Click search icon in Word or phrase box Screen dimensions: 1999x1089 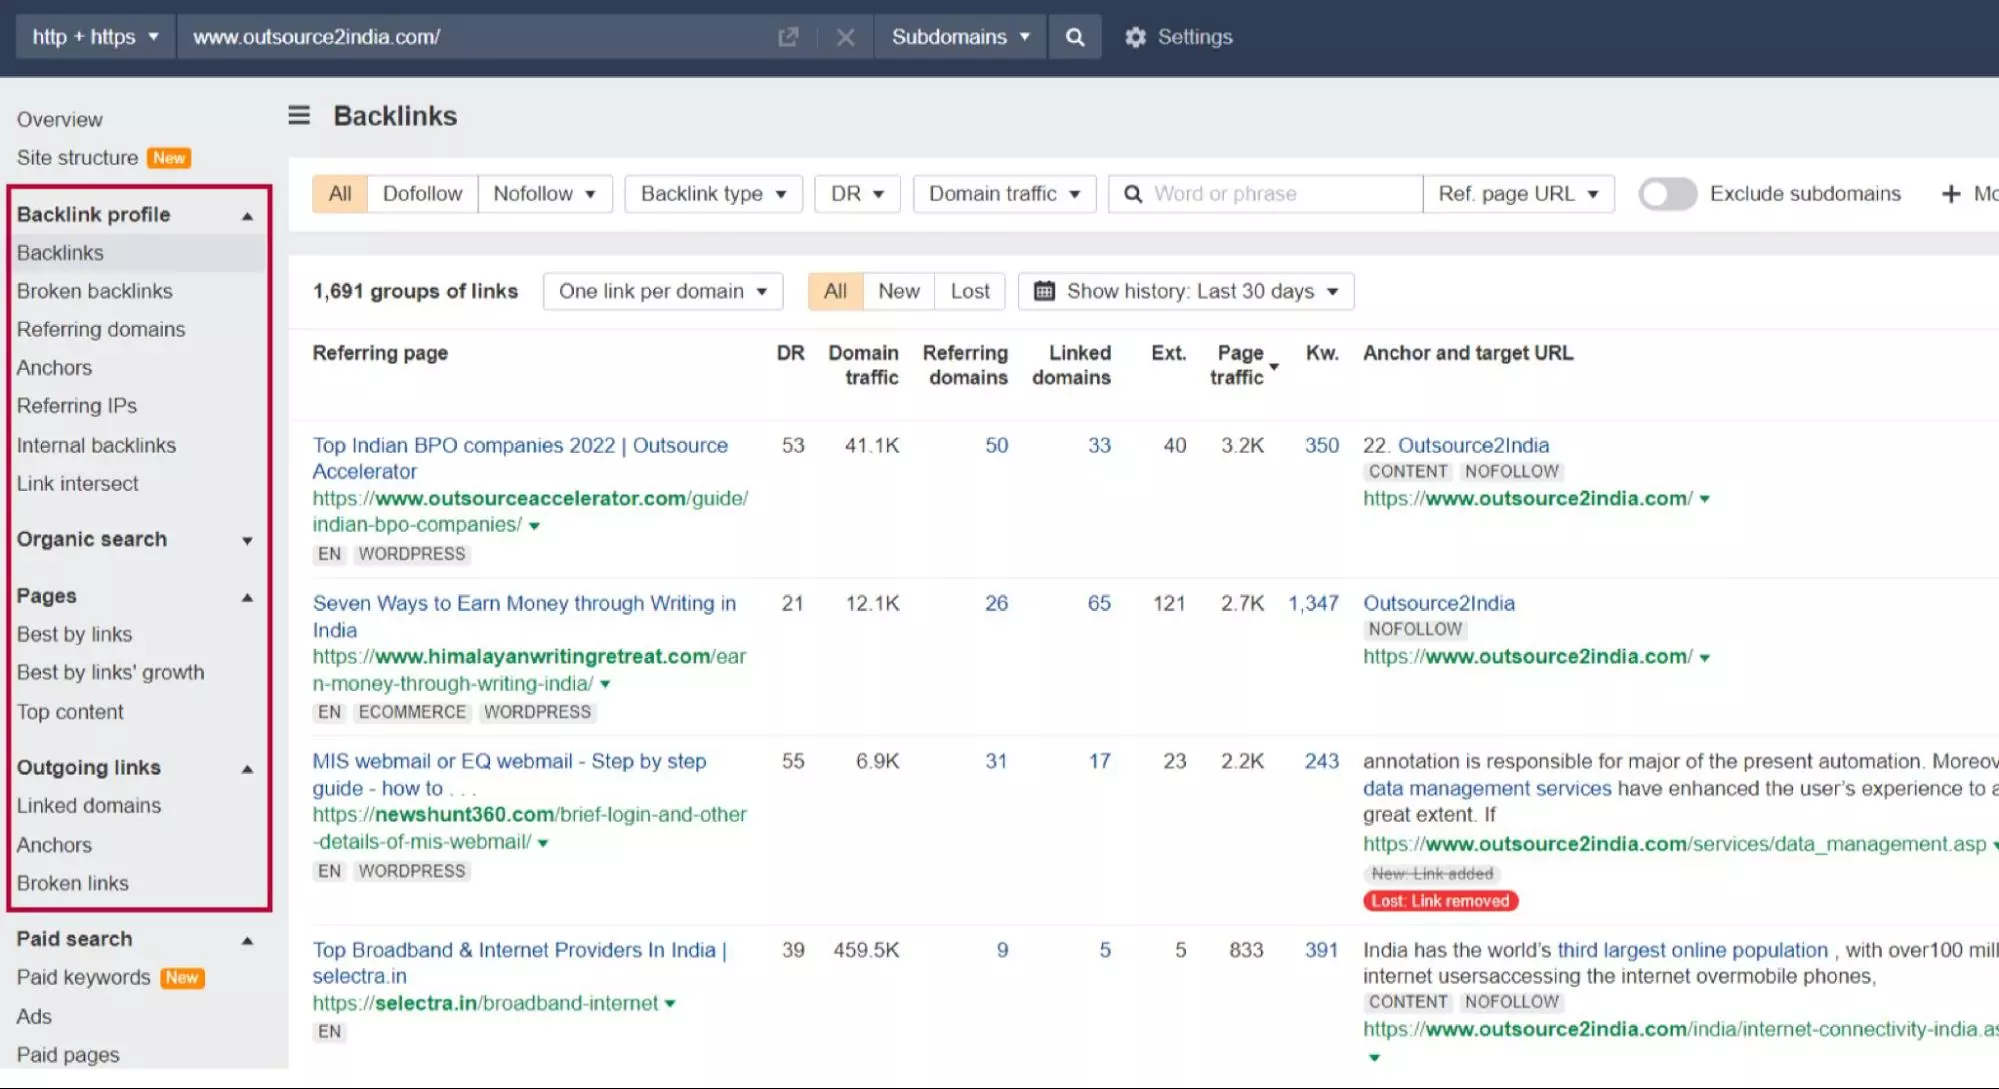(x=1133, y=194)
